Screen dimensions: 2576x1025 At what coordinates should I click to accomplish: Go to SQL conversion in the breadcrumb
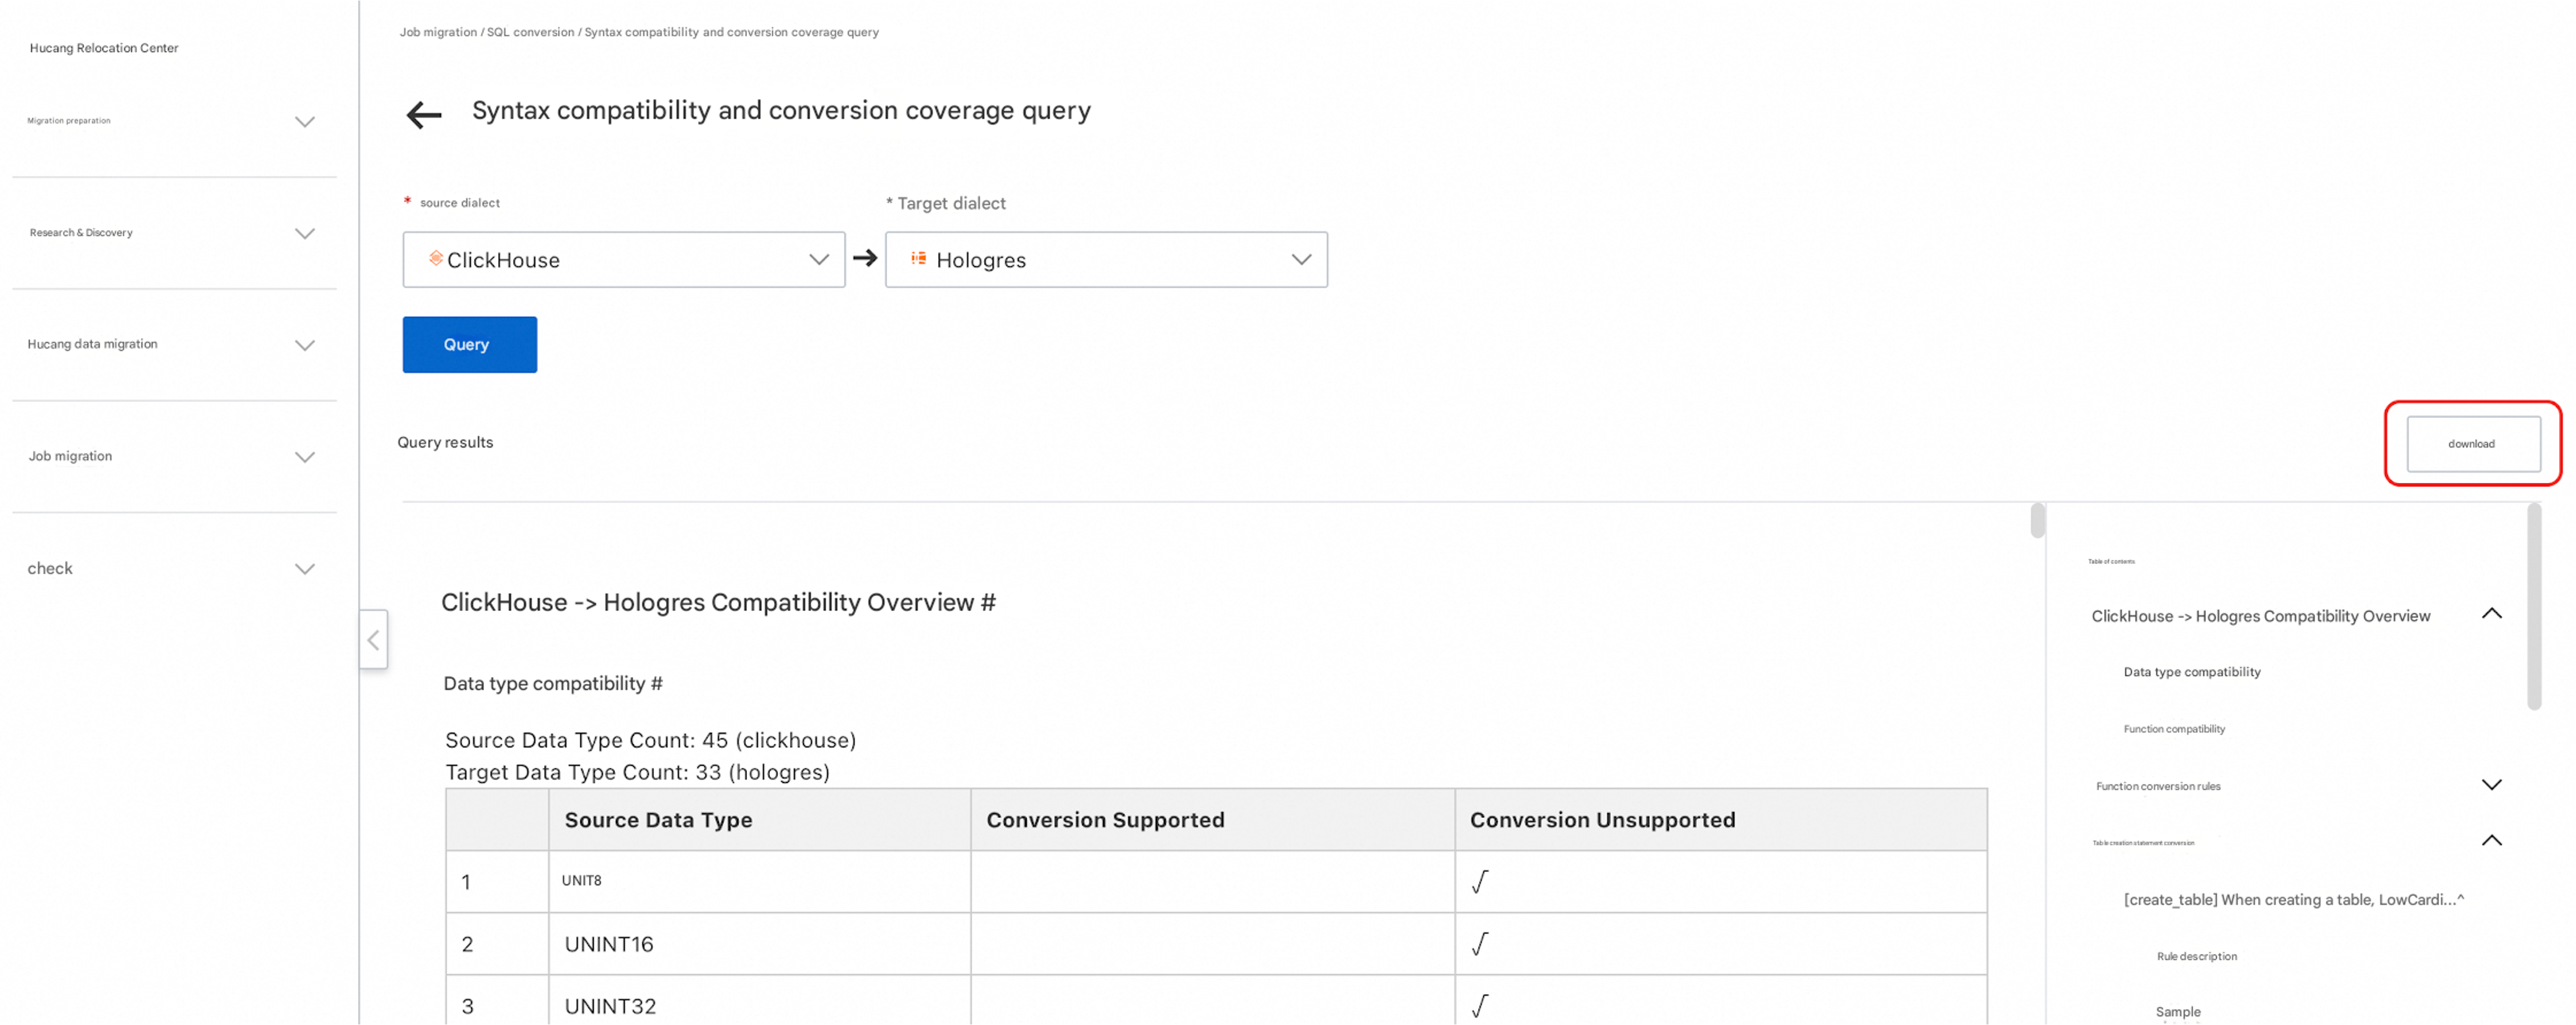coord(530,32)
